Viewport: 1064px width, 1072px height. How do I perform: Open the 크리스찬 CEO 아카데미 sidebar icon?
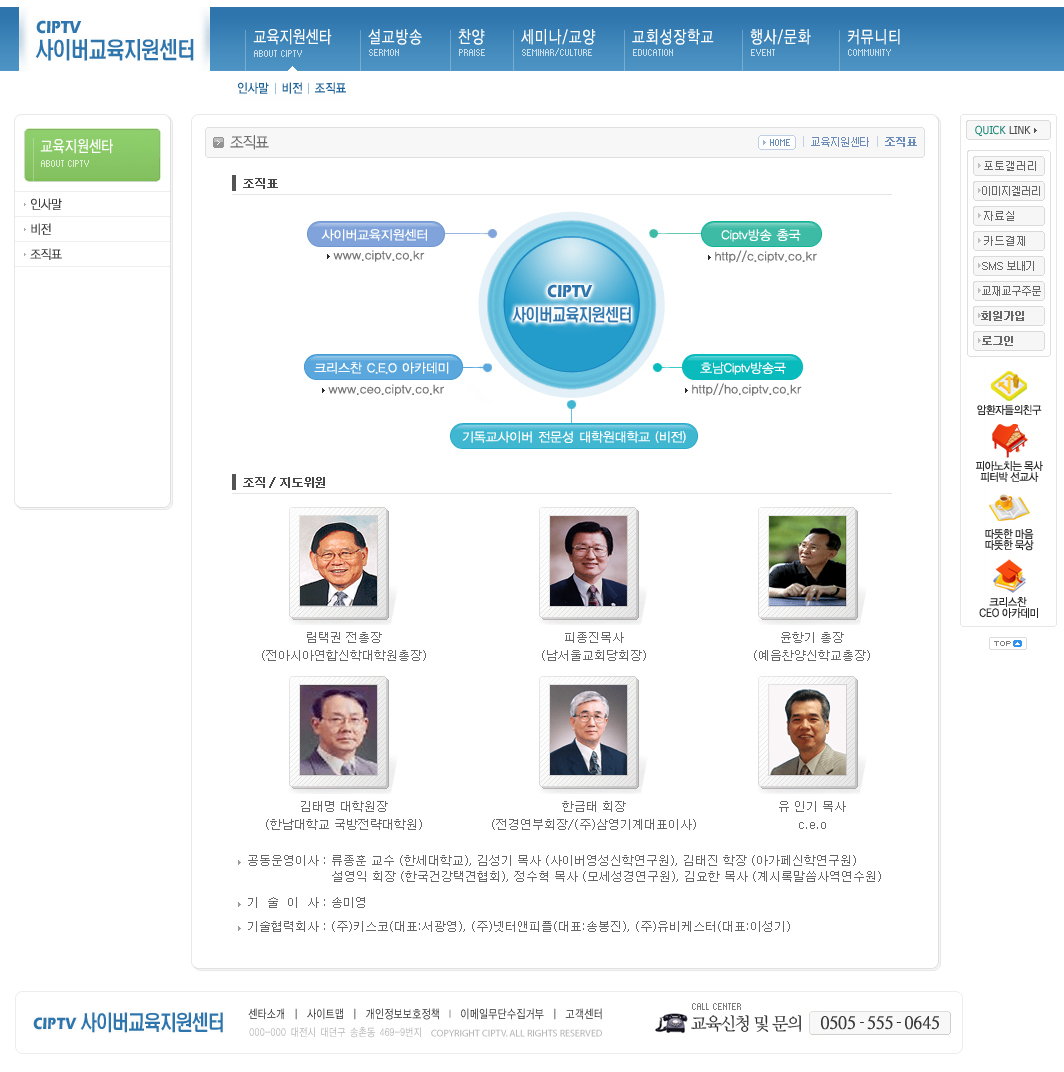coord(1008,576)
